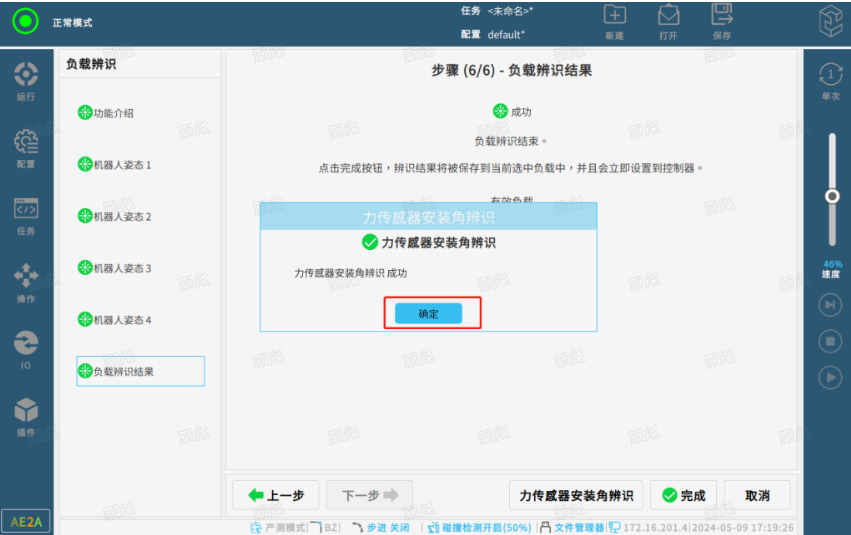Open the 配置 settings icon
The width and height of the screenshot is (851, 535).
[x=26, y=147]
